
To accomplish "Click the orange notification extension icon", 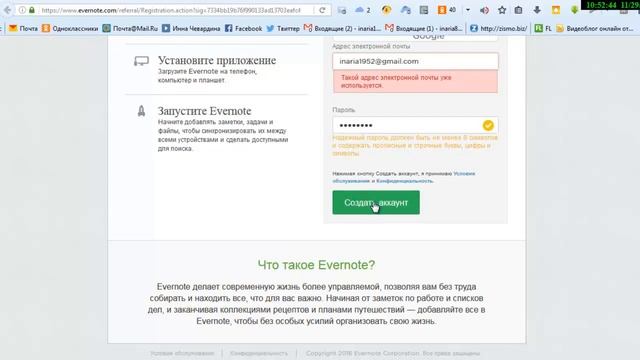I will point(556,10).
